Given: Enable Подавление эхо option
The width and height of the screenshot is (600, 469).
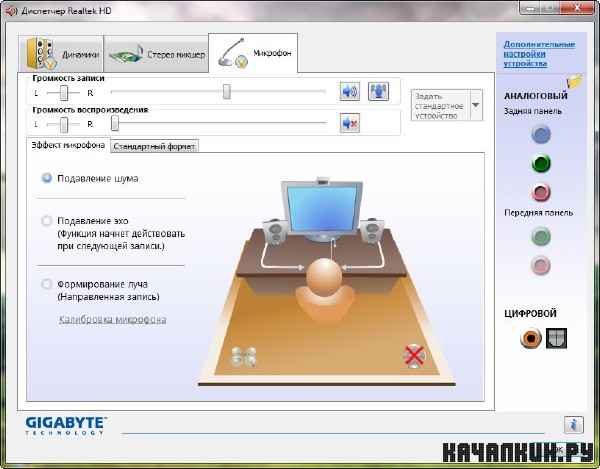Looking at the screenshot, I should tap(47, 221).
